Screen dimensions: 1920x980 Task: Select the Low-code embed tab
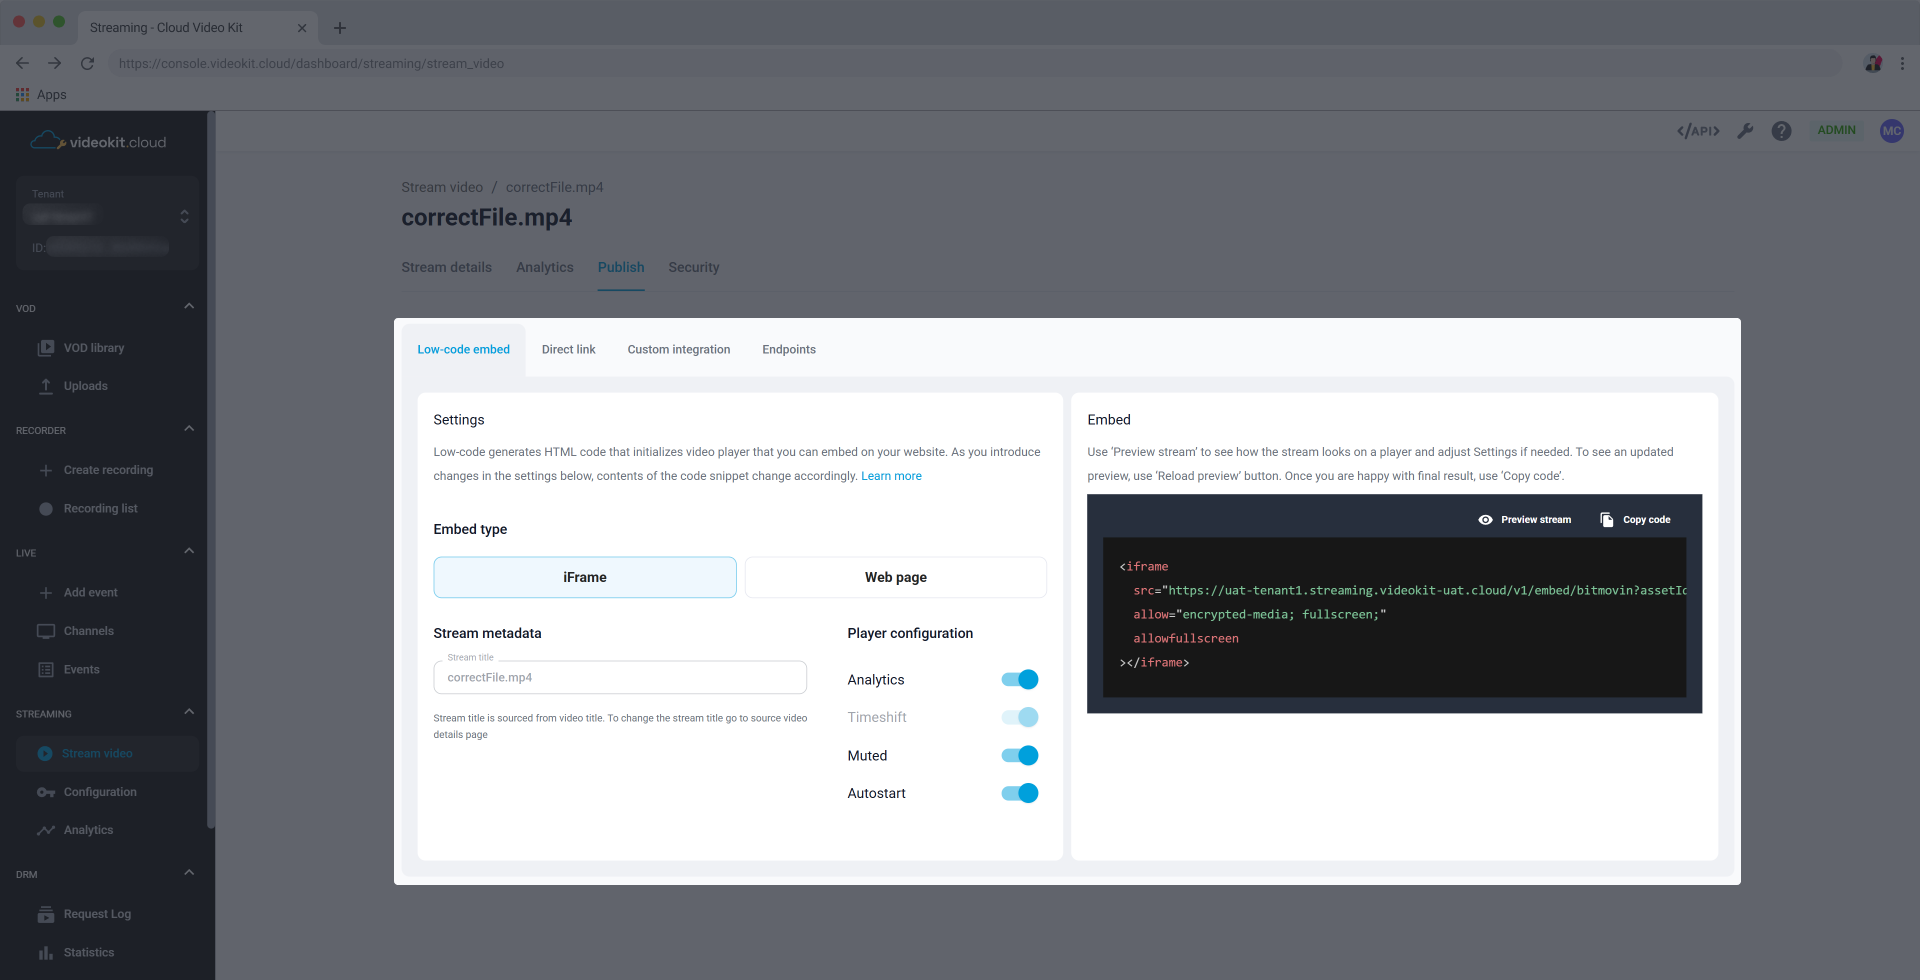464,350
